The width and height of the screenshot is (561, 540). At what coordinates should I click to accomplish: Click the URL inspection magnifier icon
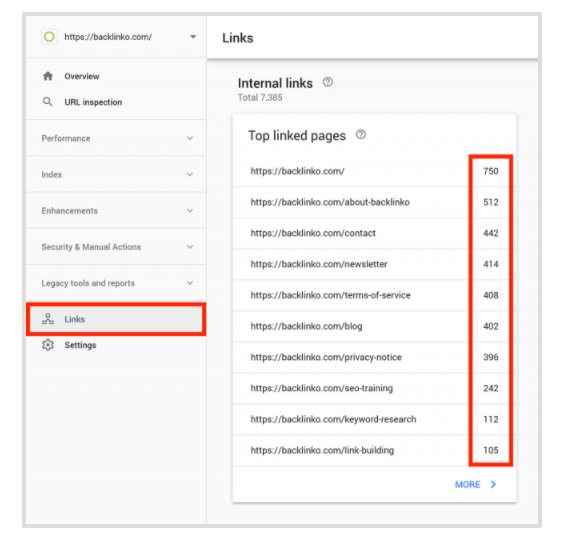[x=48, y=102]
